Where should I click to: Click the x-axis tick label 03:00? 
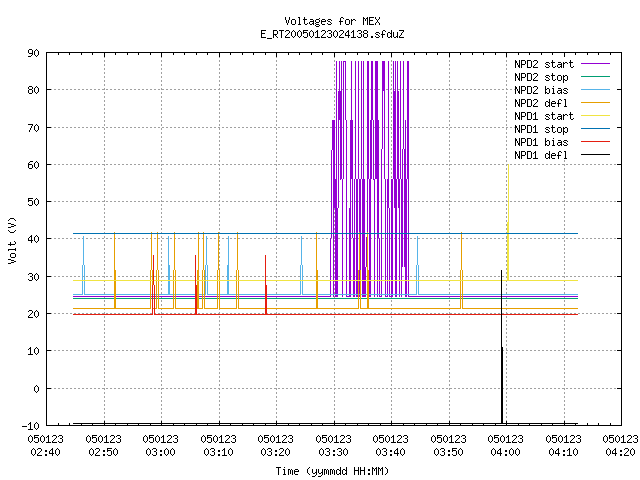click(160, 452)
